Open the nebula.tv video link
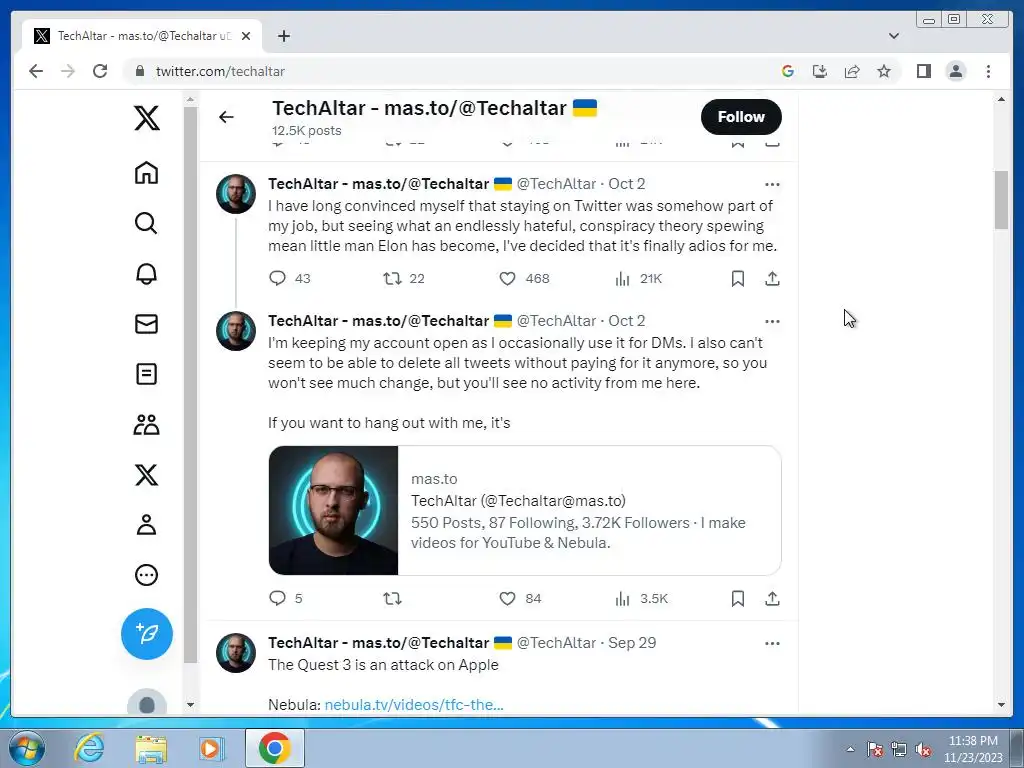 click(414, 705)
